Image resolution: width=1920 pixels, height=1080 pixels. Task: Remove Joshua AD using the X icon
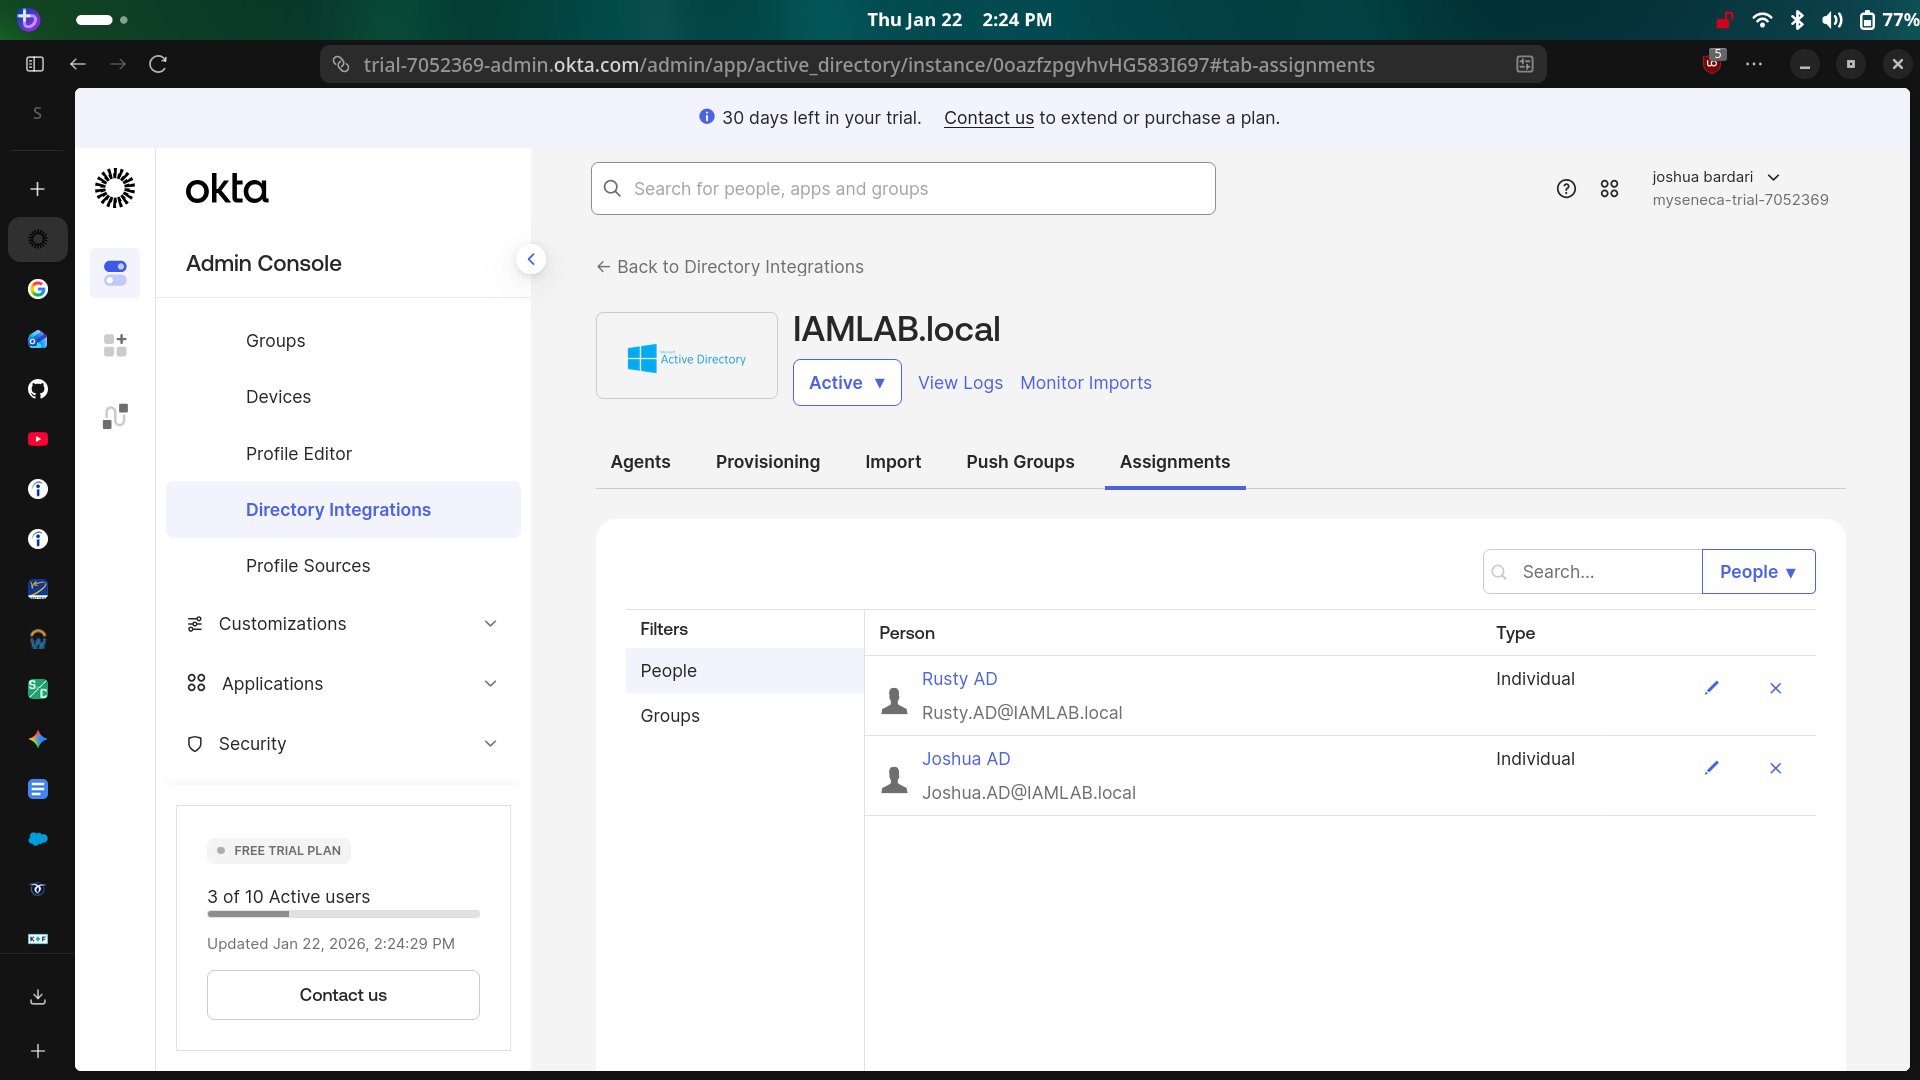[x=1775, y=768]
